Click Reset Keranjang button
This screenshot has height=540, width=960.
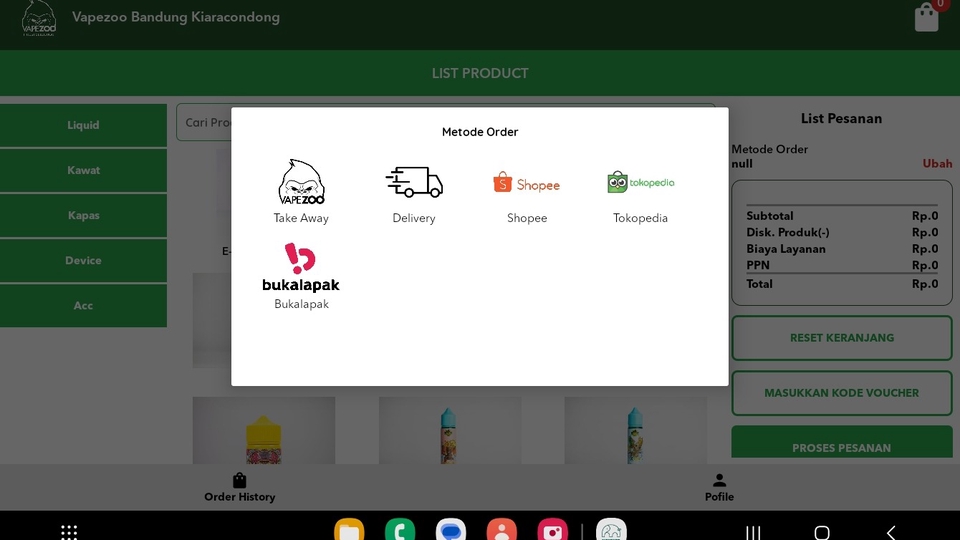point(842,338)
